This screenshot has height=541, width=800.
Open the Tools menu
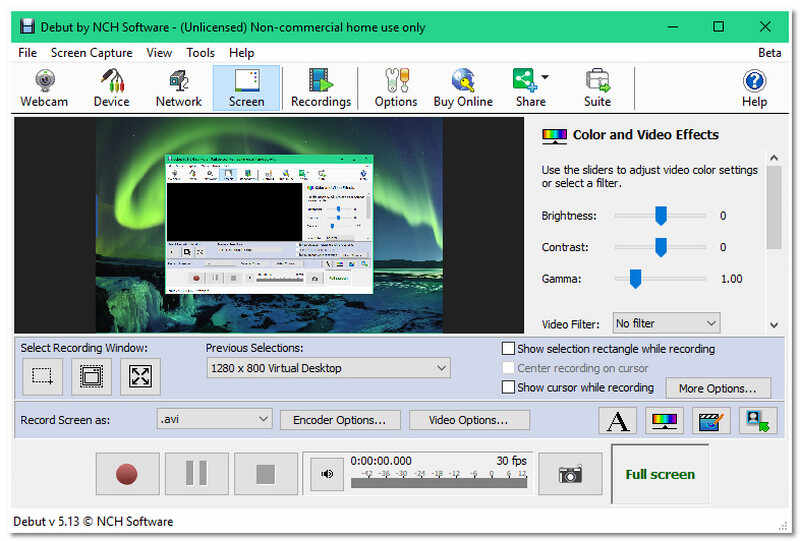coord(200,53)
